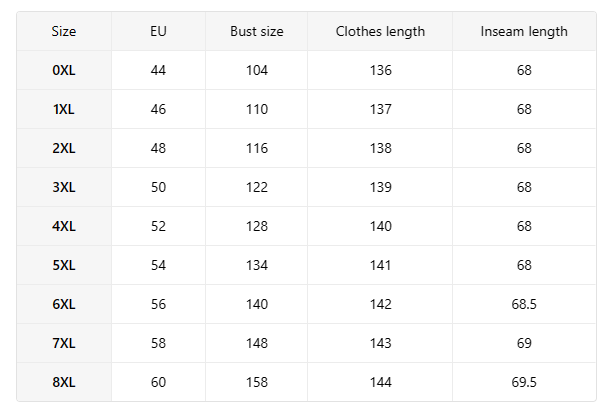
Task: Click EU value 44 in 0XL row
Action: tap(158, 70)
